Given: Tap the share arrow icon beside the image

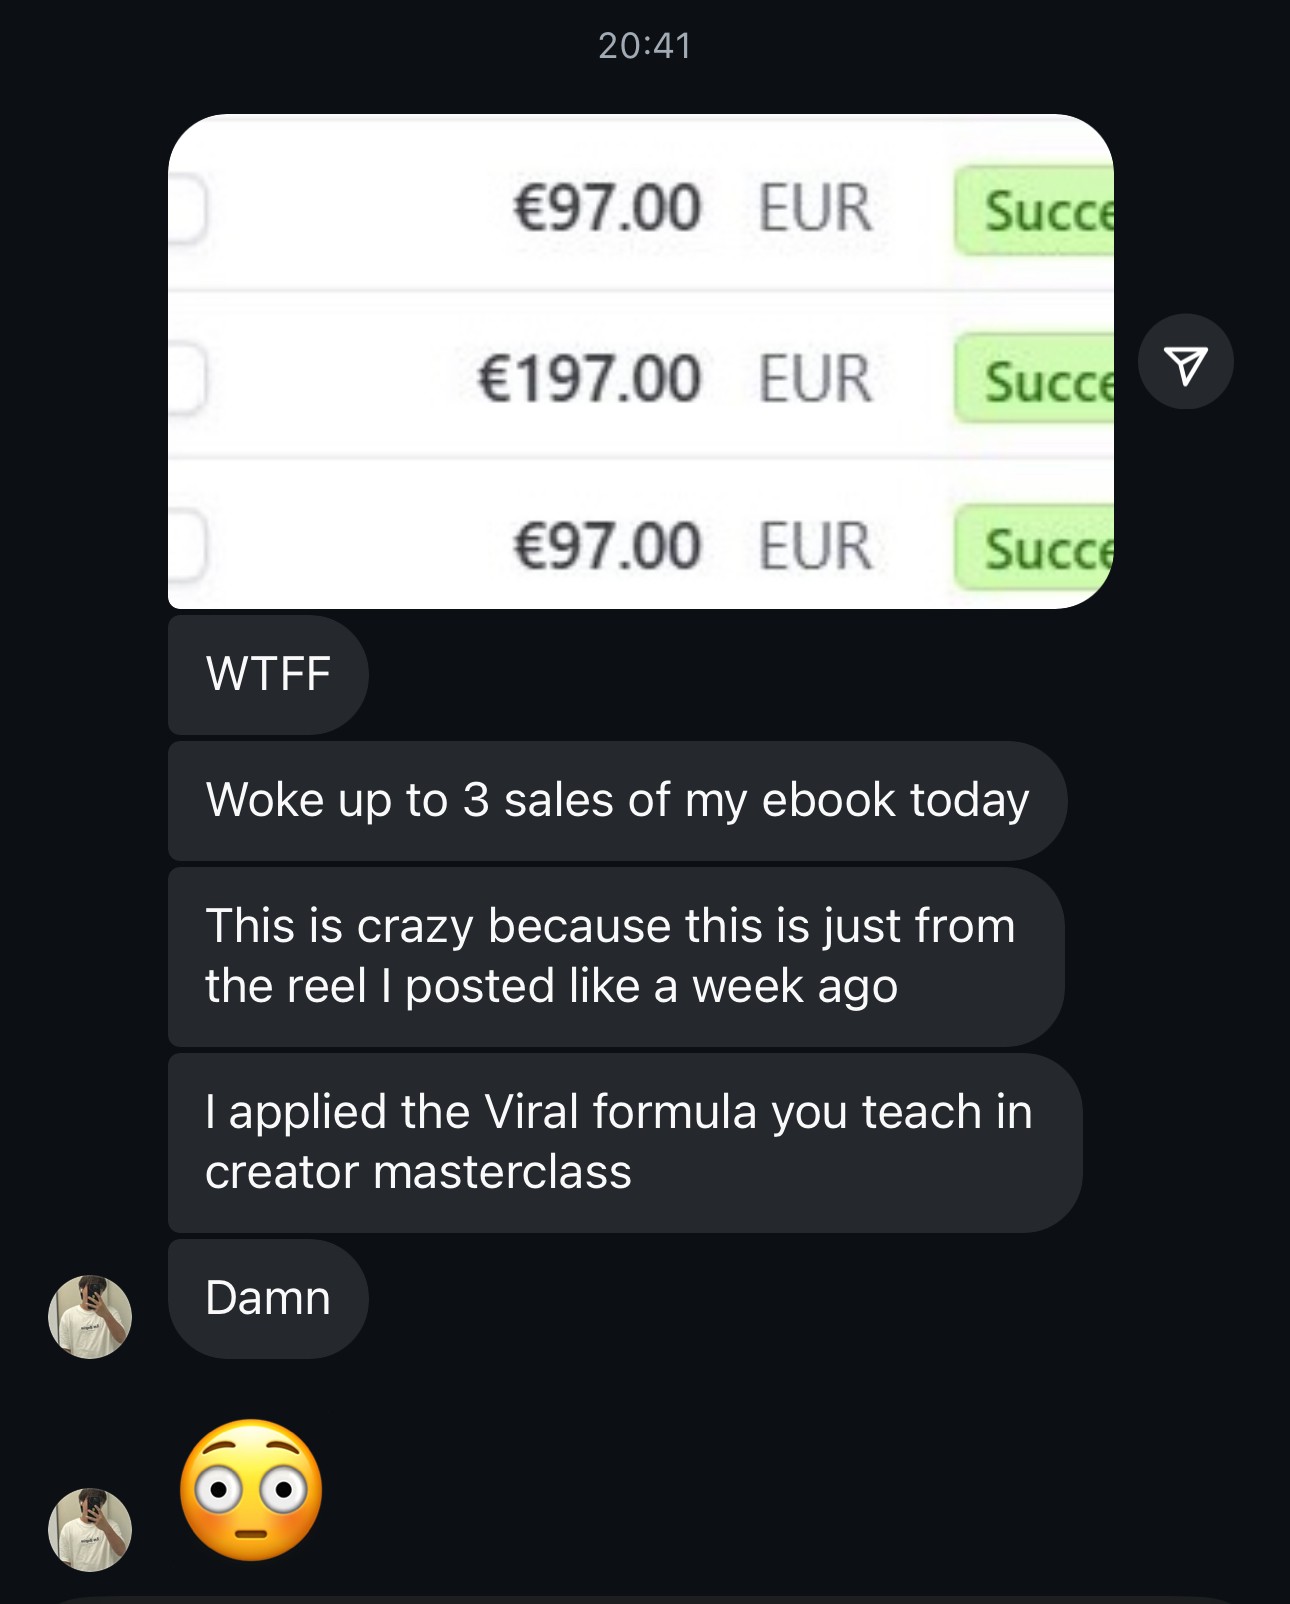Looking at the screenshot, I should tap(1185, 362).
